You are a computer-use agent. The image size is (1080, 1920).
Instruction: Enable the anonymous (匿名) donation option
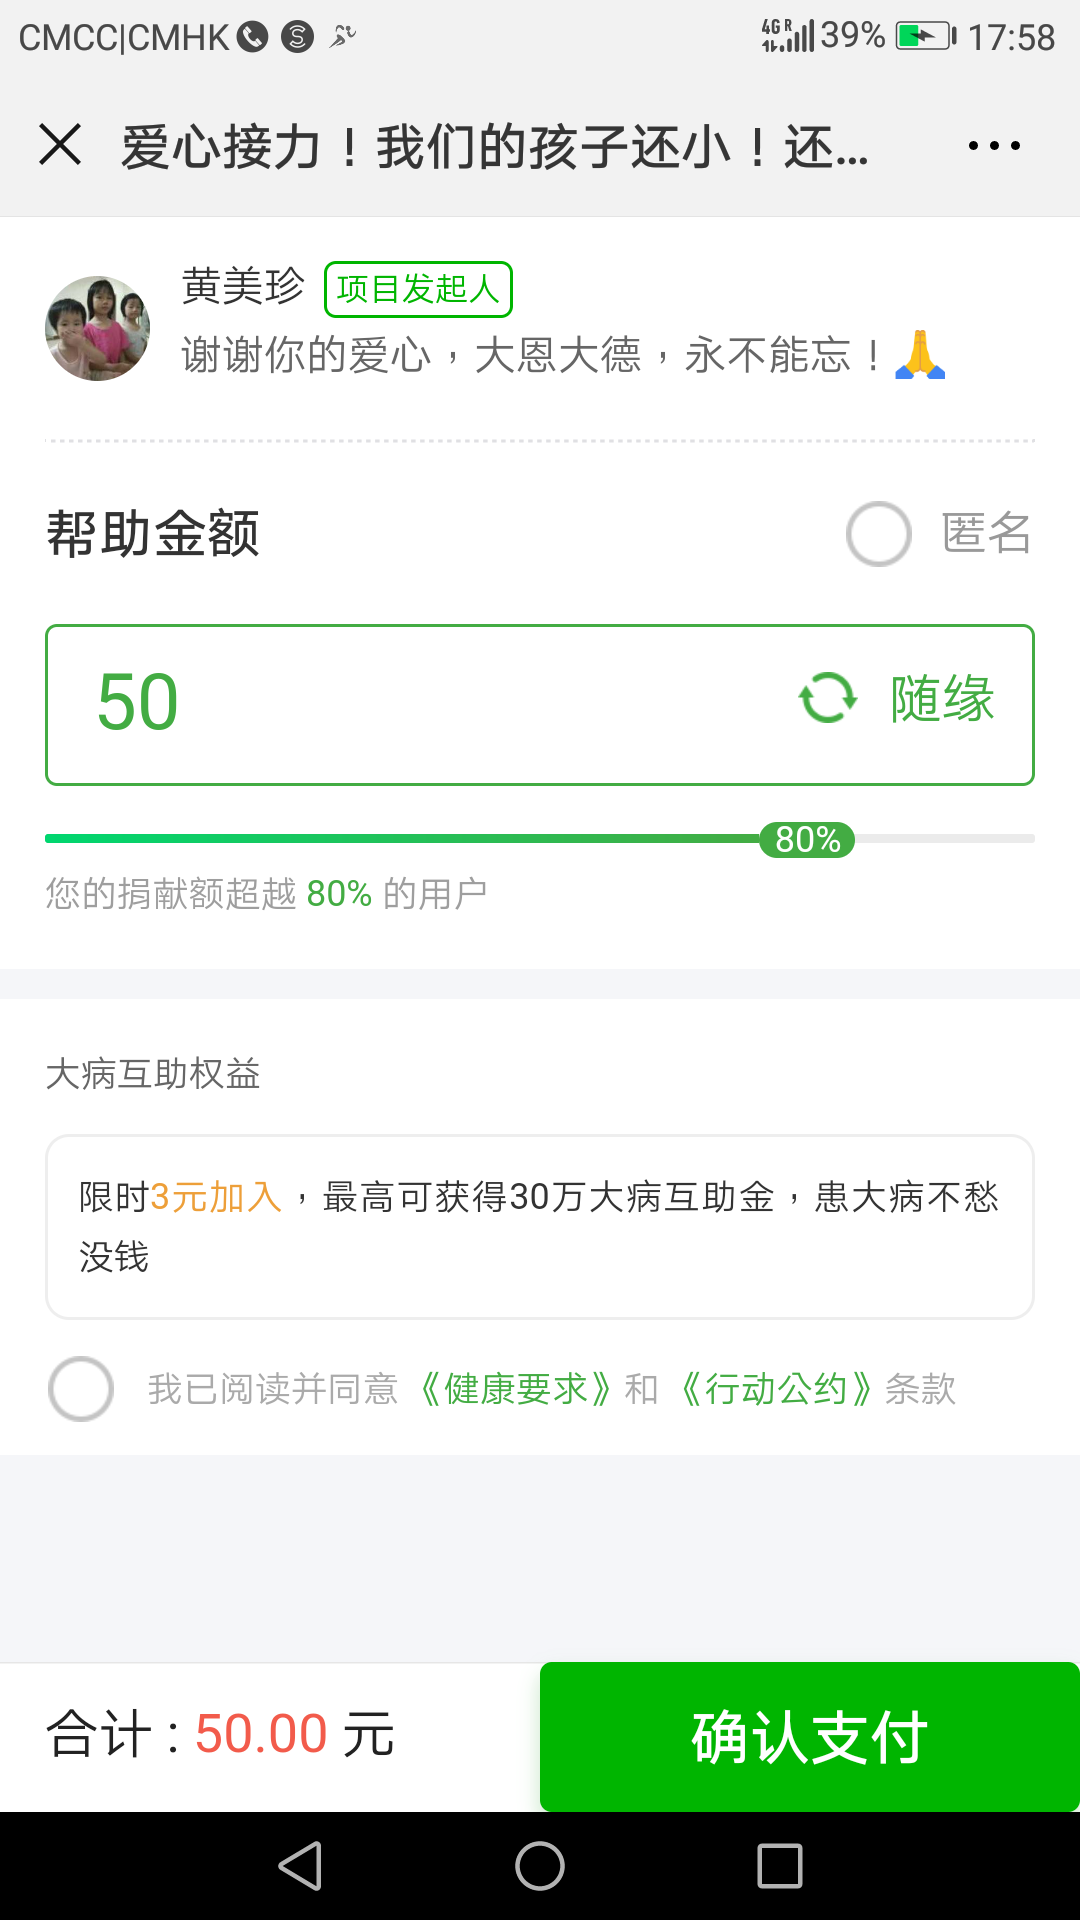[879, 534]
